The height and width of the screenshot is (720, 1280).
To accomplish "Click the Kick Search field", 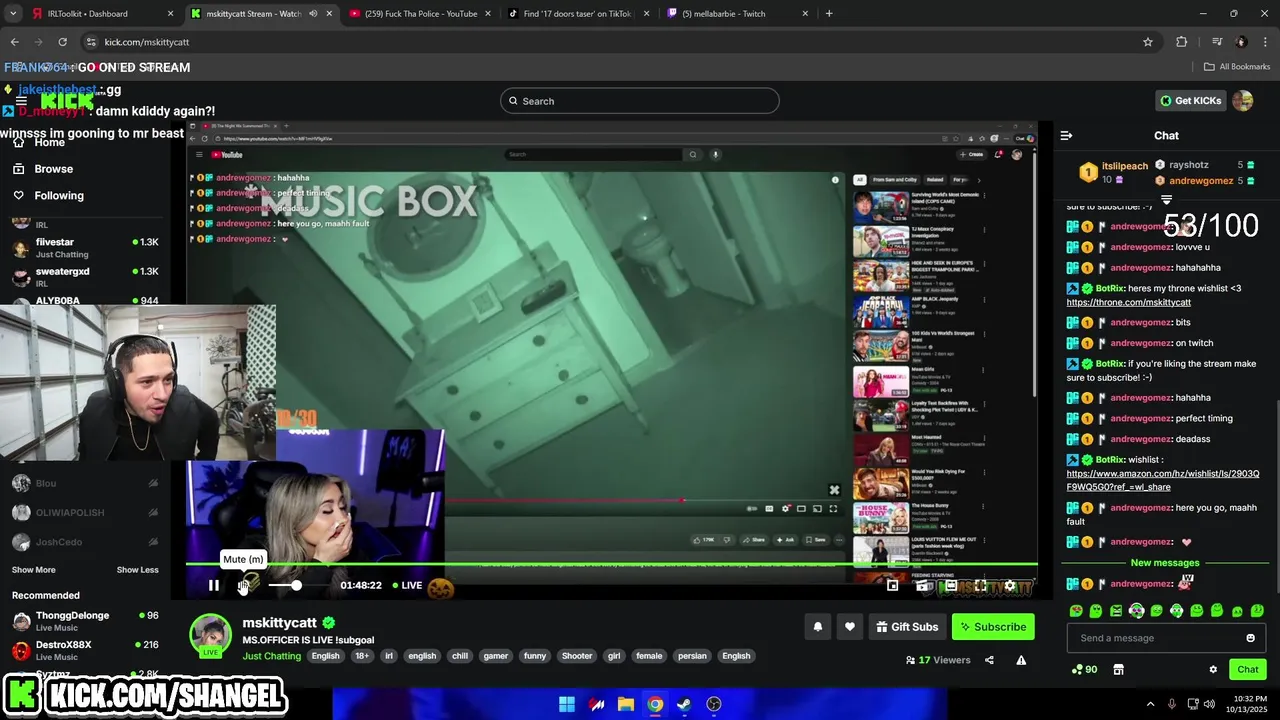I will 640,101.
